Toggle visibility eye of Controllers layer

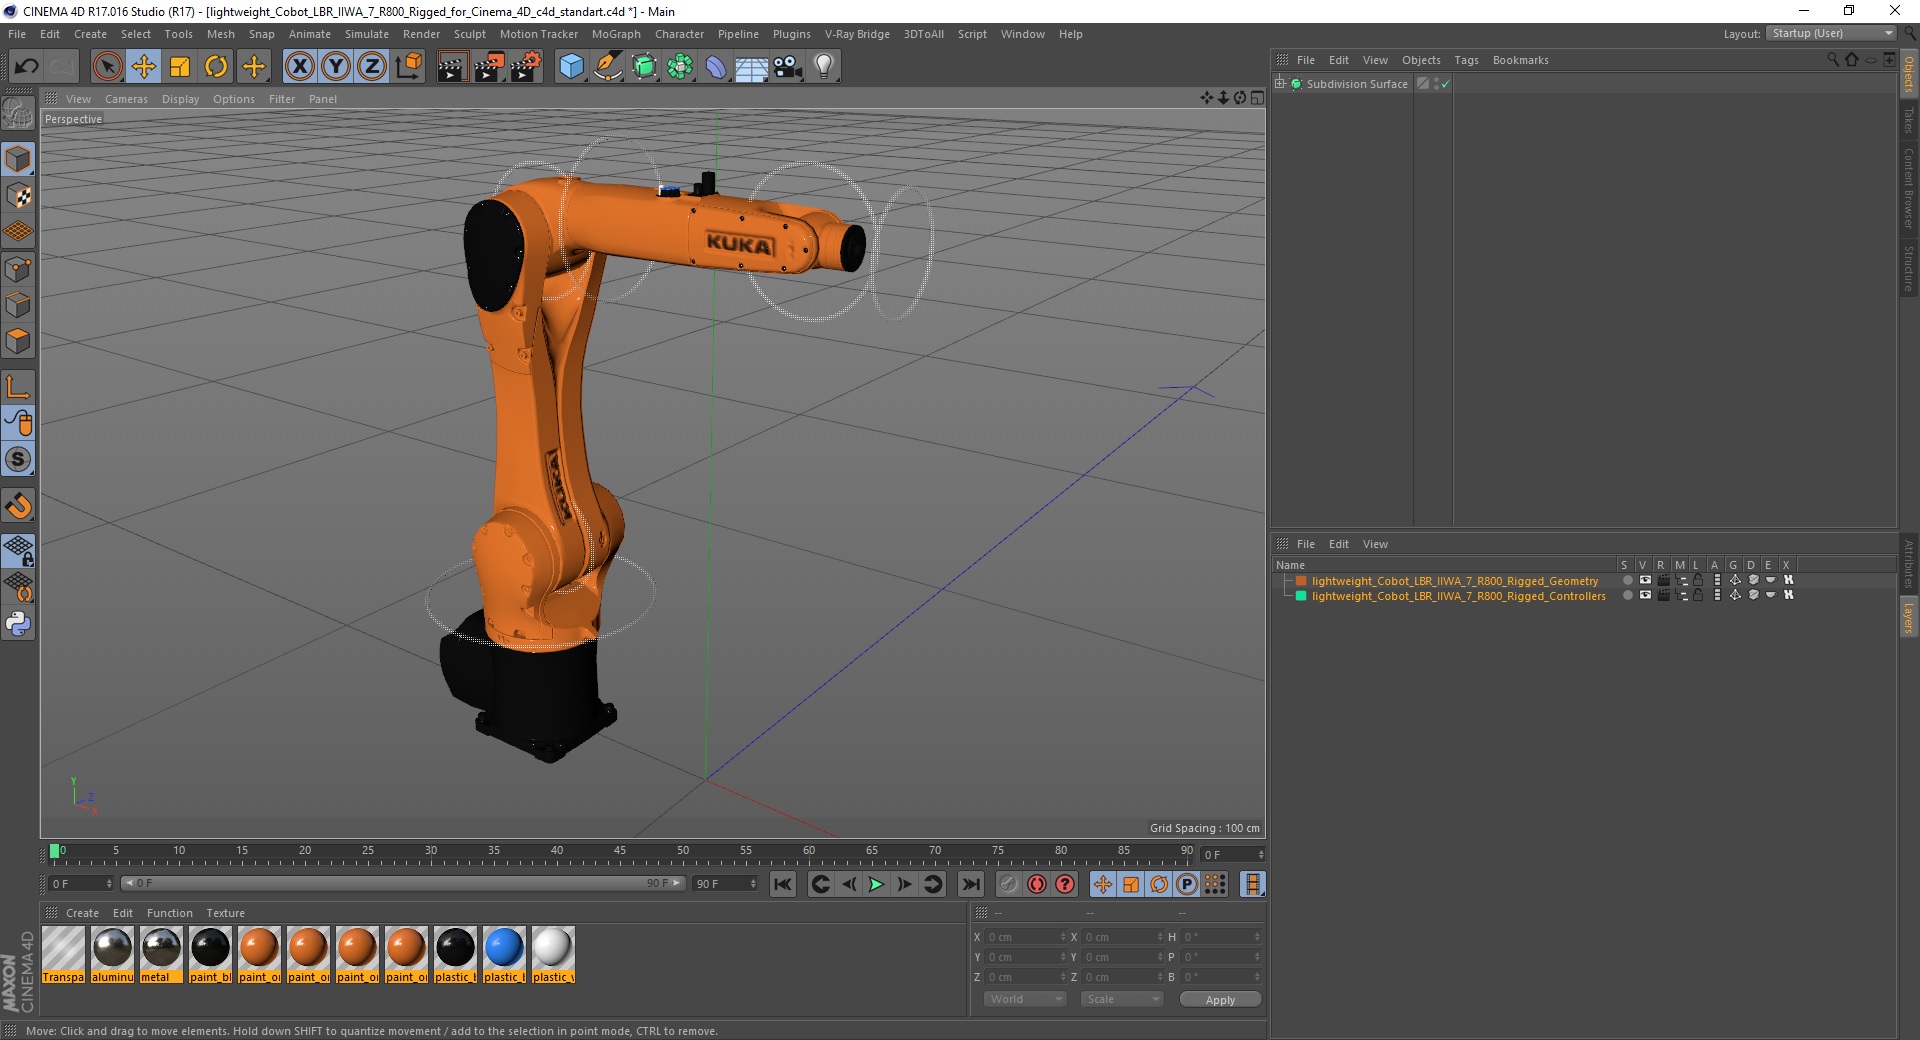[x=1645, y=595]
